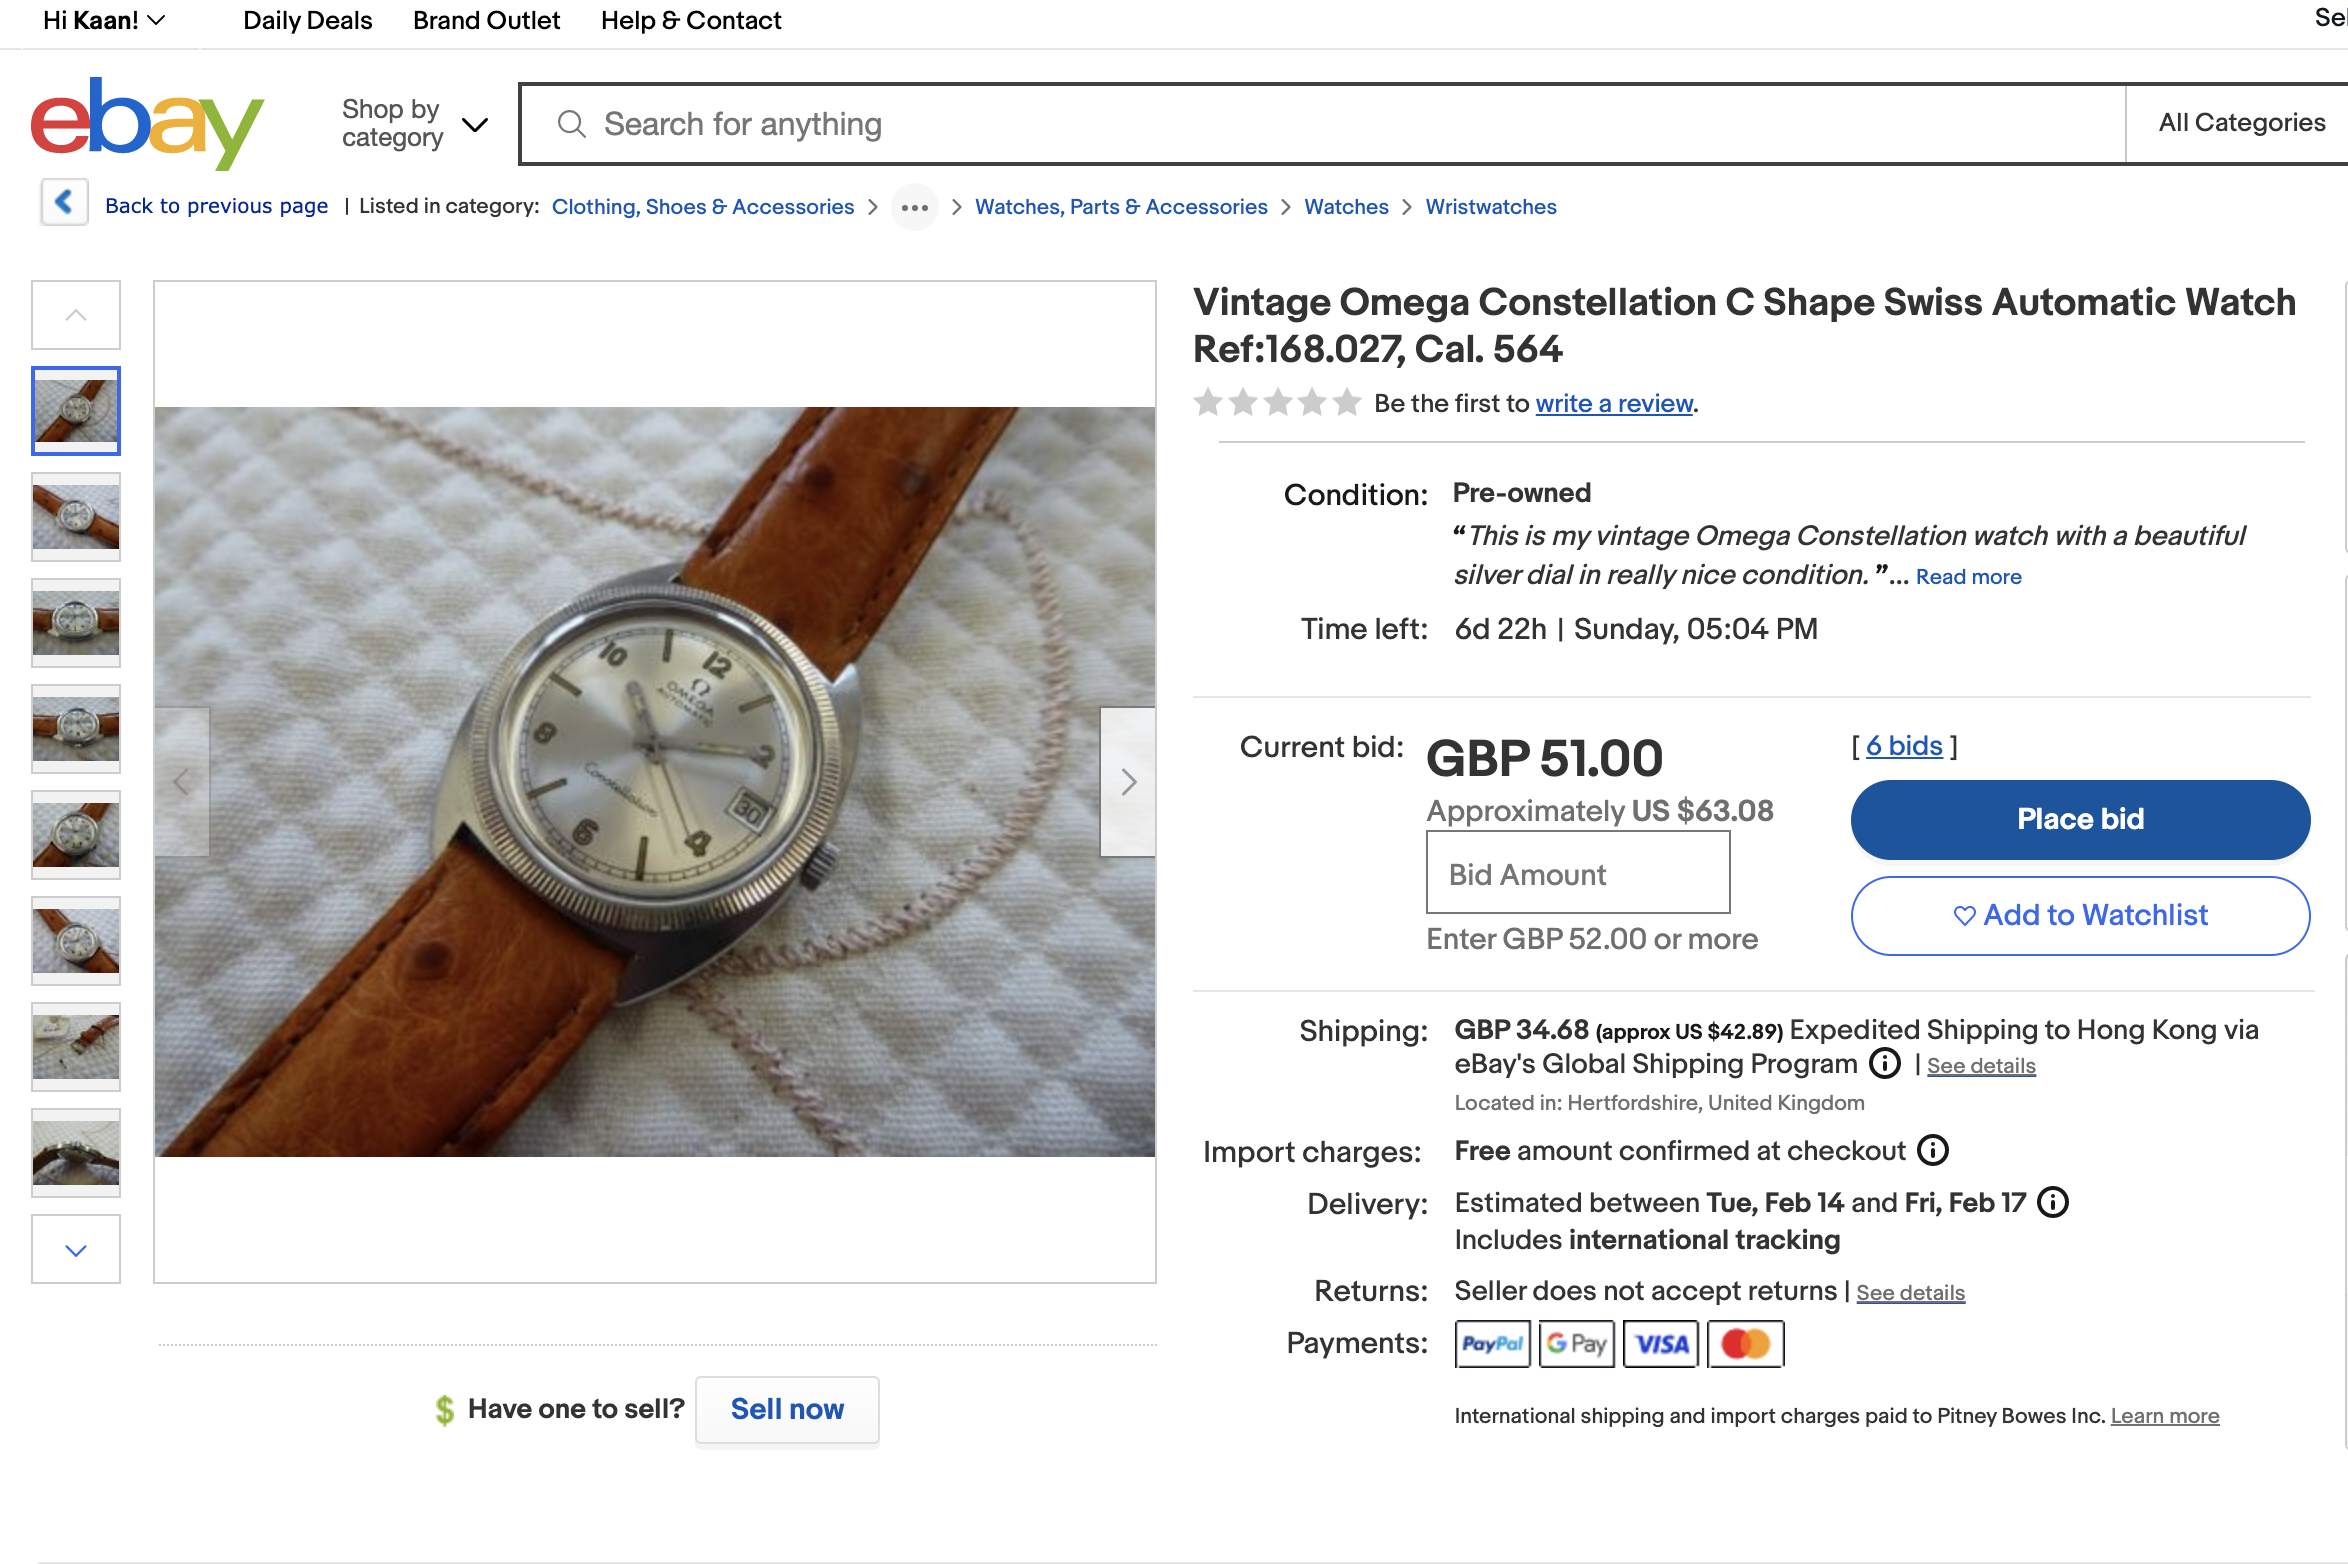This screenshot has width=2348, height=1564.
Task: Show previous watch photo with left arrow
Action: 181,782
